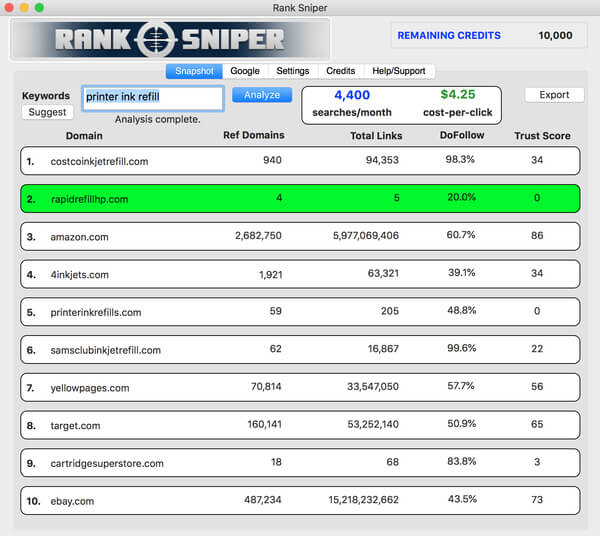Select the cartridgesuperstore.com result

point(300,463)
